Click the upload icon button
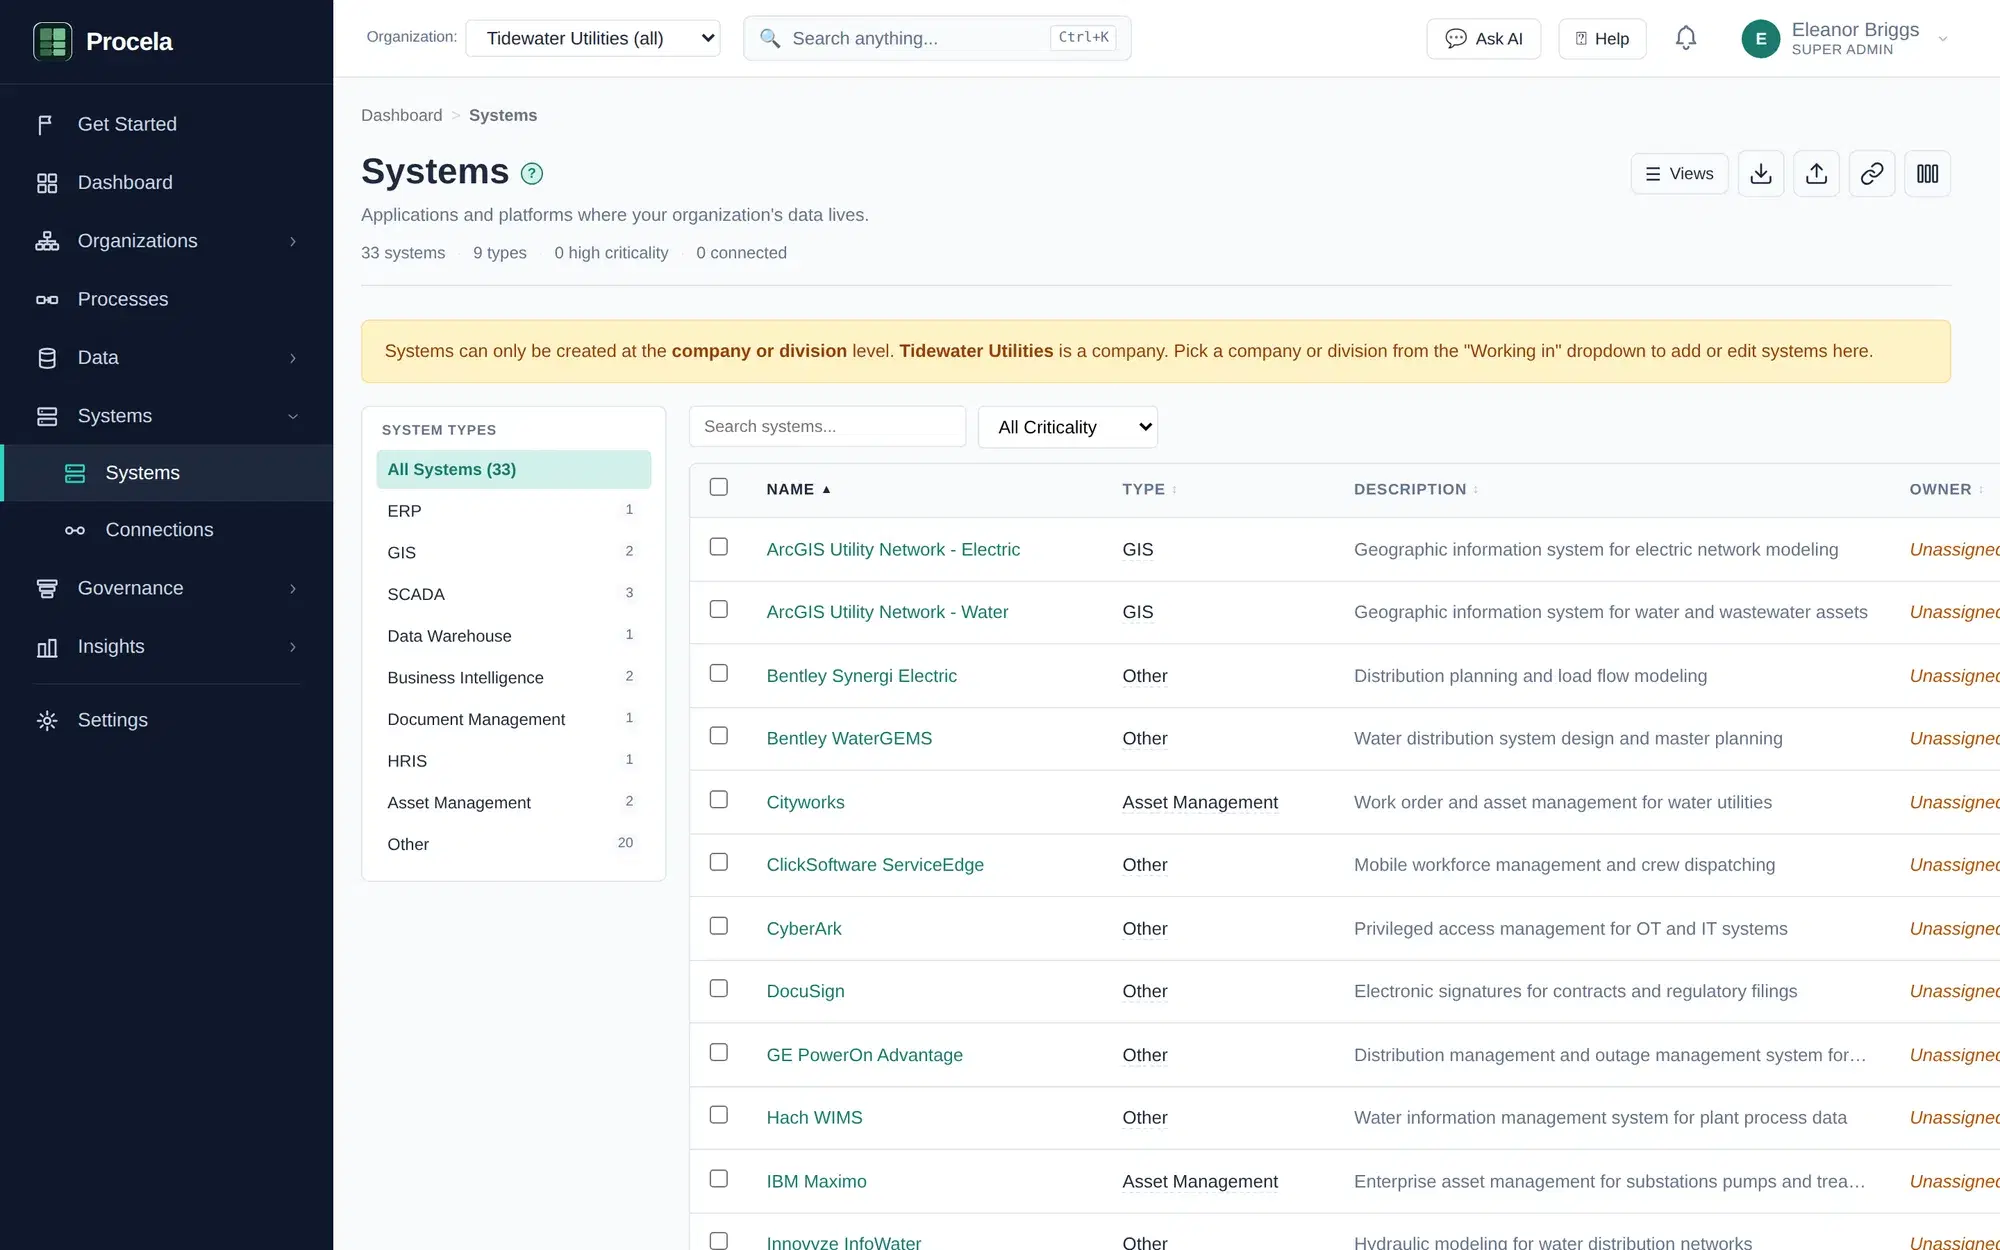Screen dimensions: 2000x1250 point(1817,174)
